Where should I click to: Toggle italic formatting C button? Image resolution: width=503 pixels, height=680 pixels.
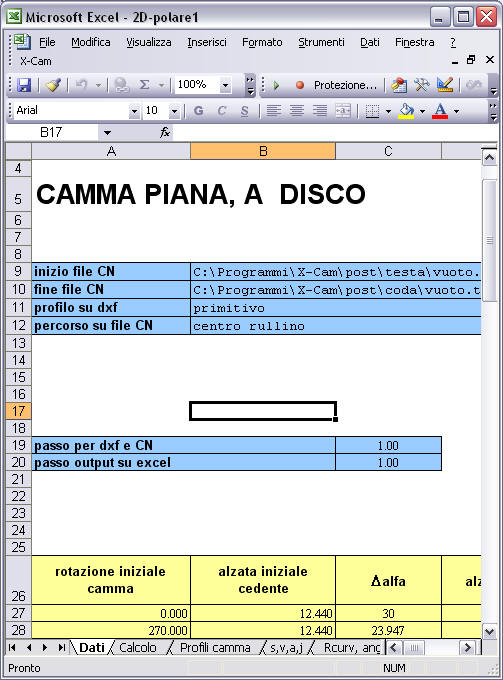tap(222, 111)
